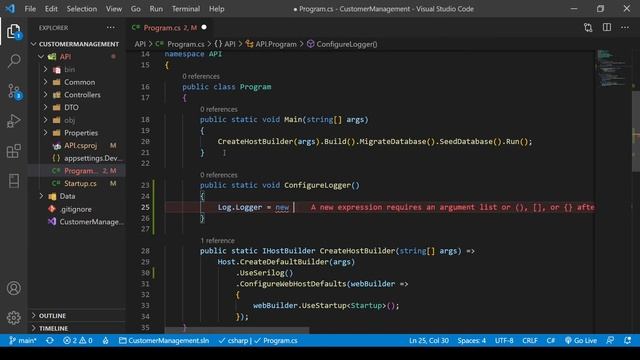This screenshot has width=640, height=360.
Task: Split the editor to the right
Action: click(607, 27)
